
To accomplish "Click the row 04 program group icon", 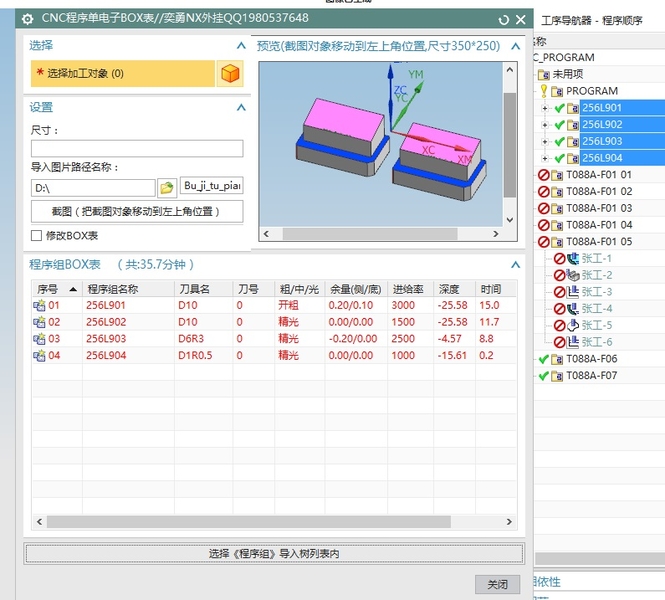I will coord(39,355).
